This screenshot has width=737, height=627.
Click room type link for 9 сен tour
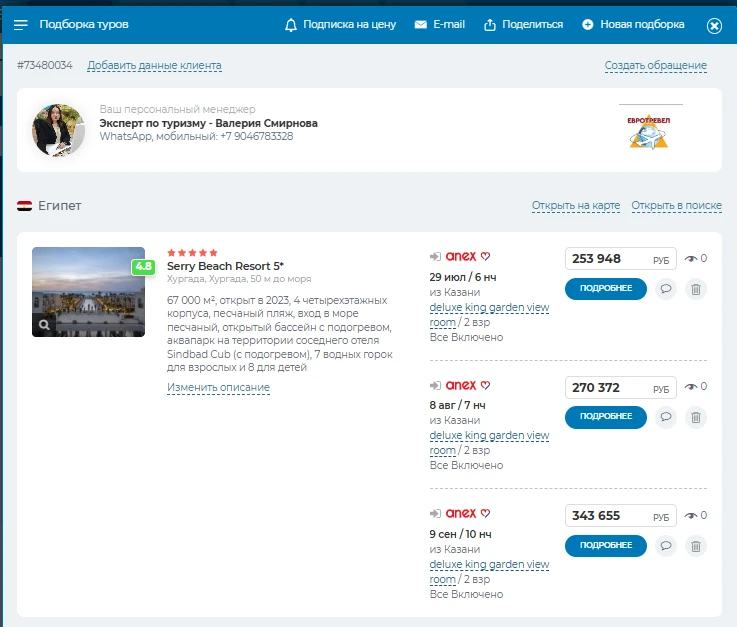click(x=489, y=572)
